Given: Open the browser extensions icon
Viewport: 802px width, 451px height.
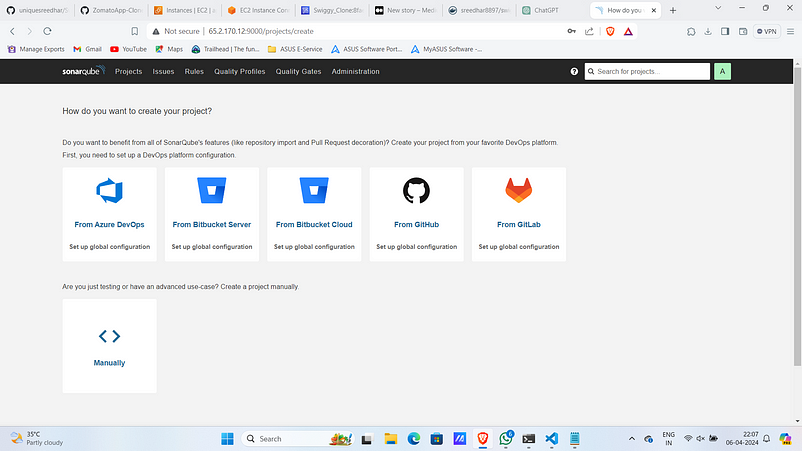Looking at the screenshot, I should [691, 31].
